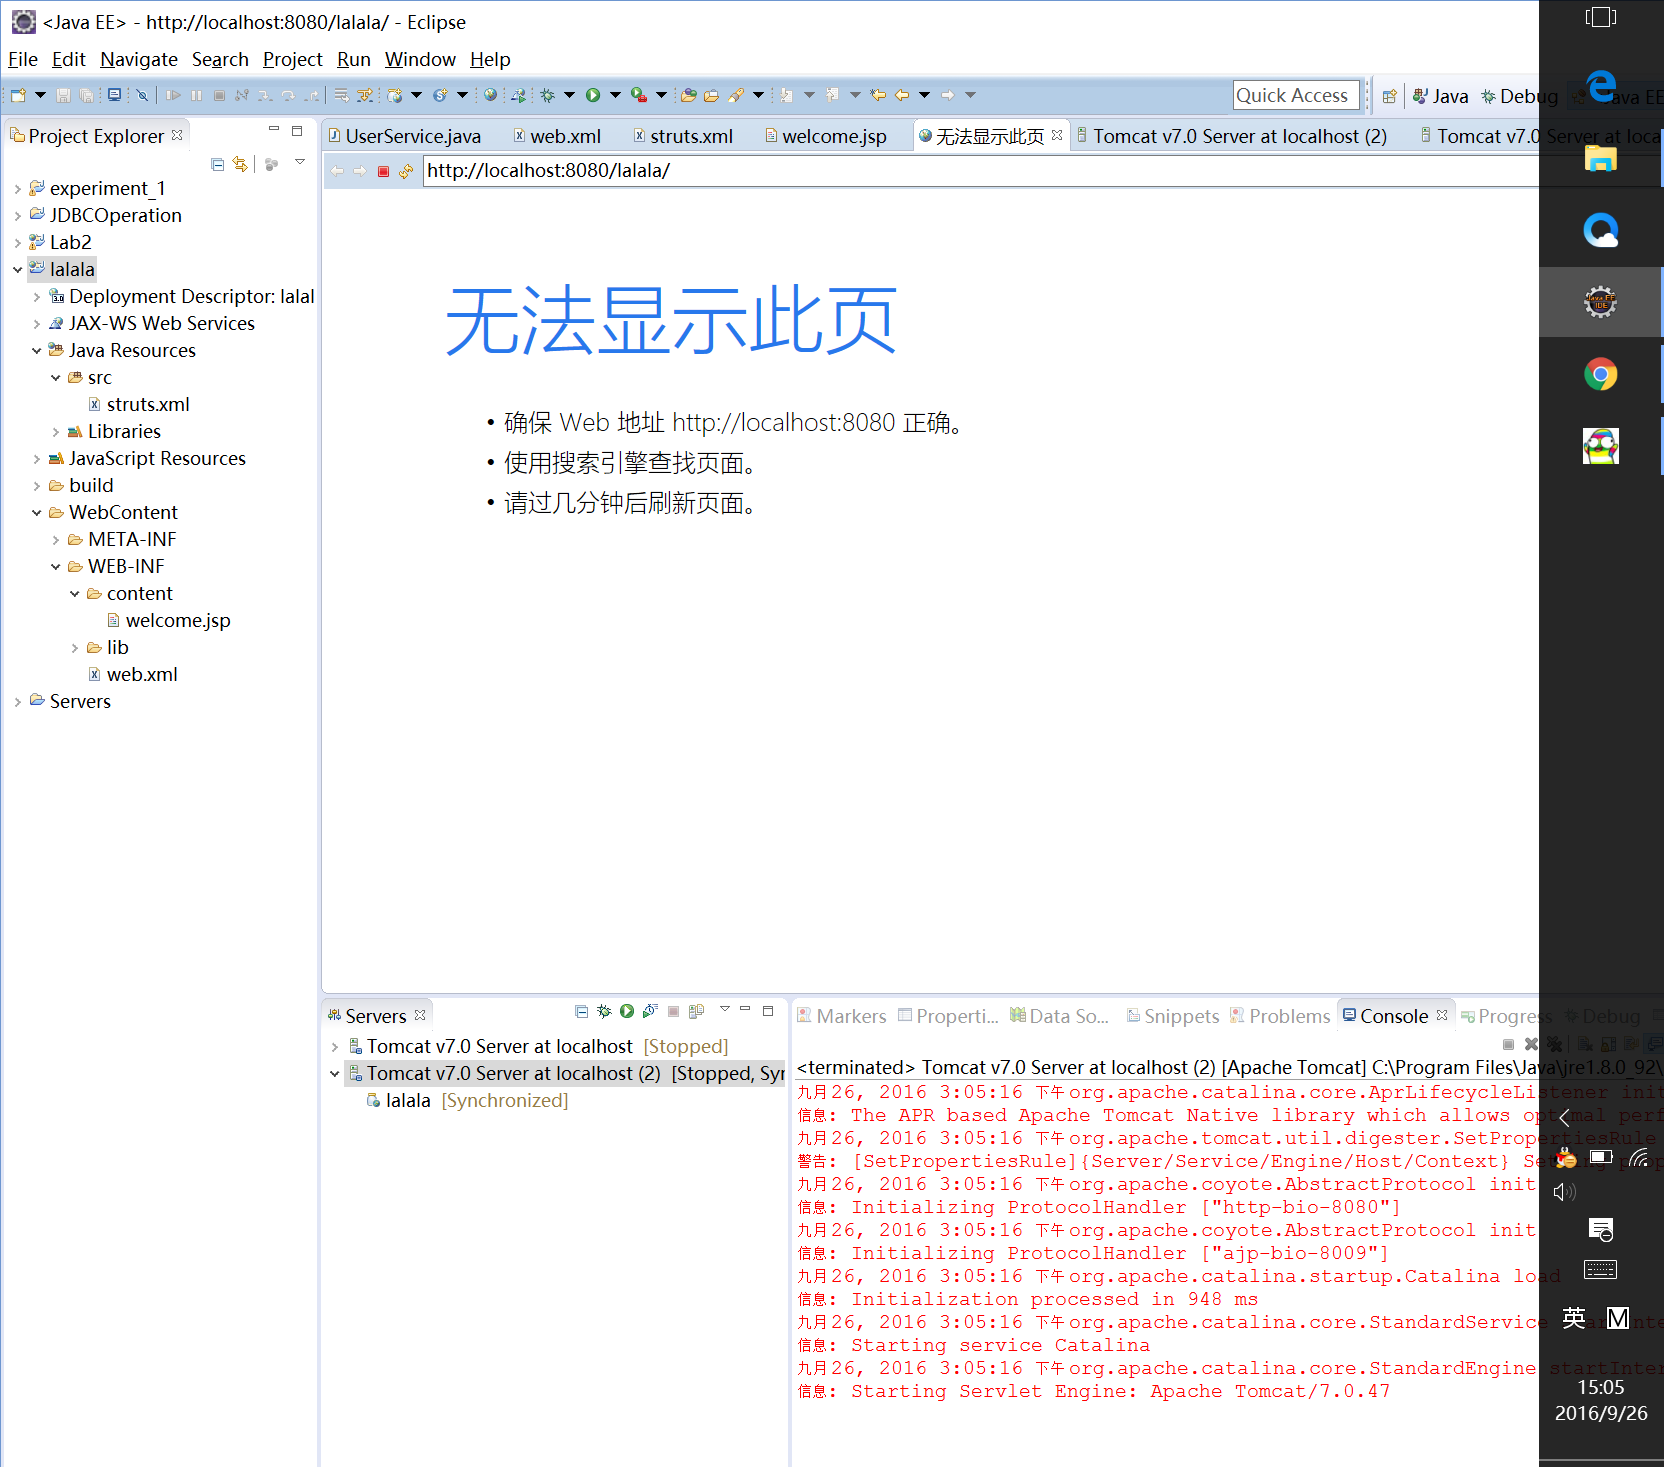This screenshot has width=1664, height=1467.
Task: Start the server with green play icon in Servers view
Action: (627, 1011)
